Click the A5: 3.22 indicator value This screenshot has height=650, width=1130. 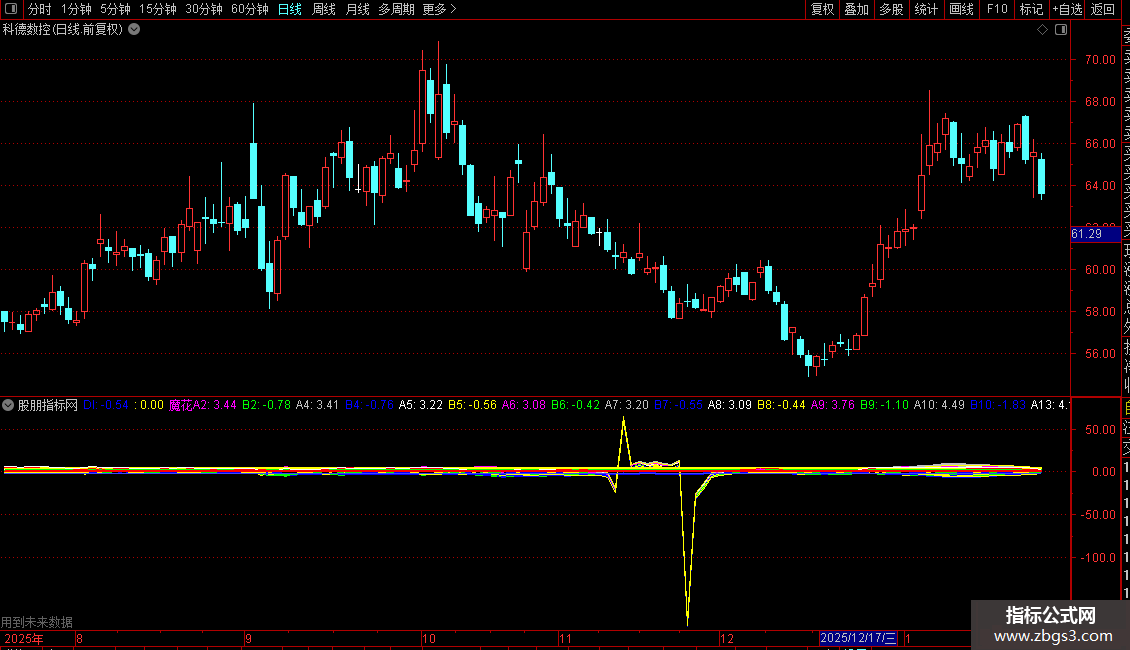point(421,405)
